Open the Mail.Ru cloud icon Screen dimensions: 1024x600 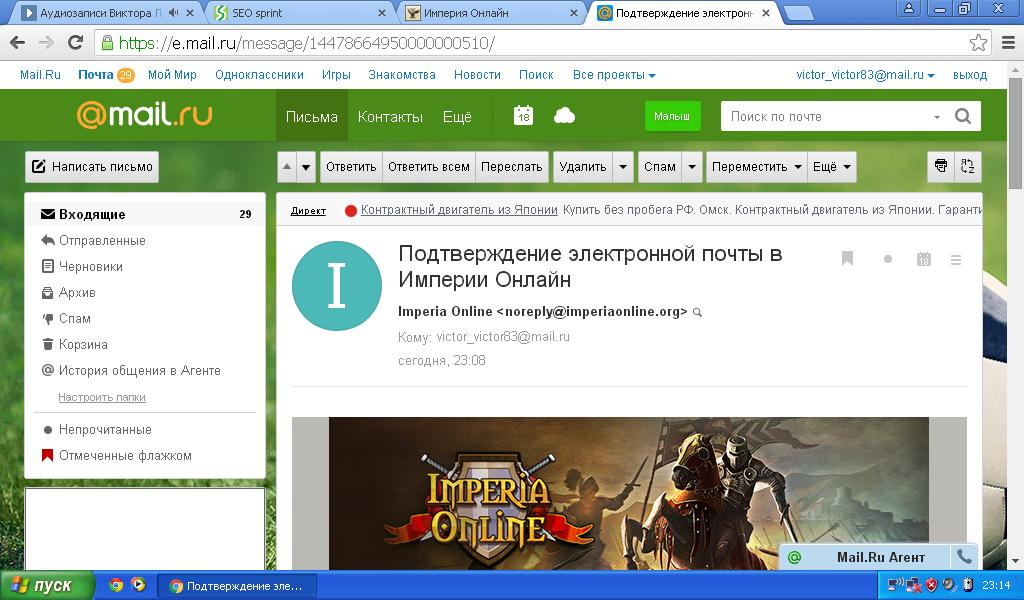click(x=564, y=116)
